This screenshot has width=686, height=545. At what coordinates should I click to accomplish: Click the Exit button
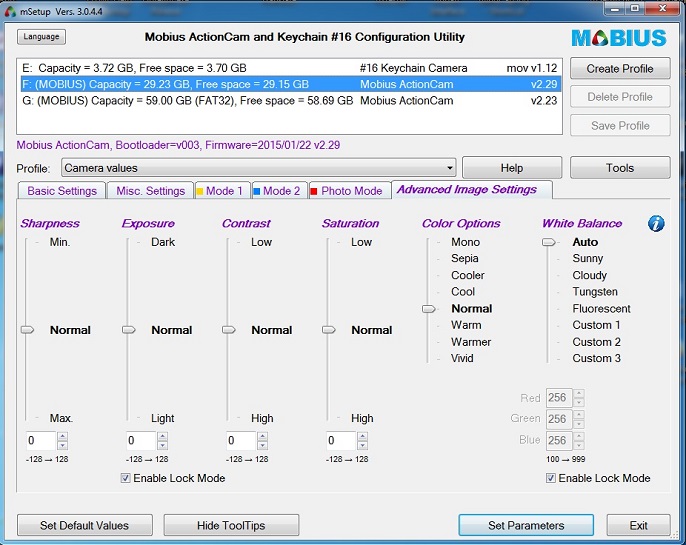[x=638, y=525]
